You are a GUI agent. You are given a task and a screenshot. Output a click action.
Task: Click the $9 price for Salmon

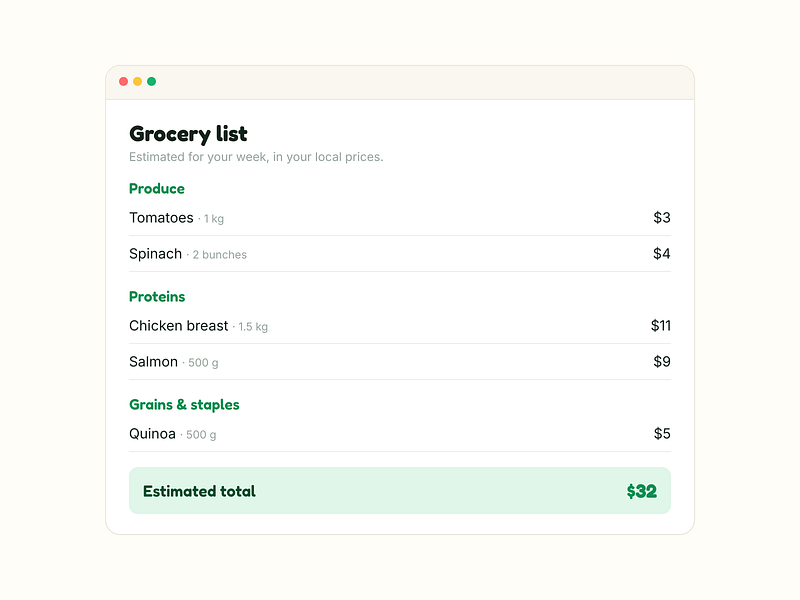pos(662,362)
